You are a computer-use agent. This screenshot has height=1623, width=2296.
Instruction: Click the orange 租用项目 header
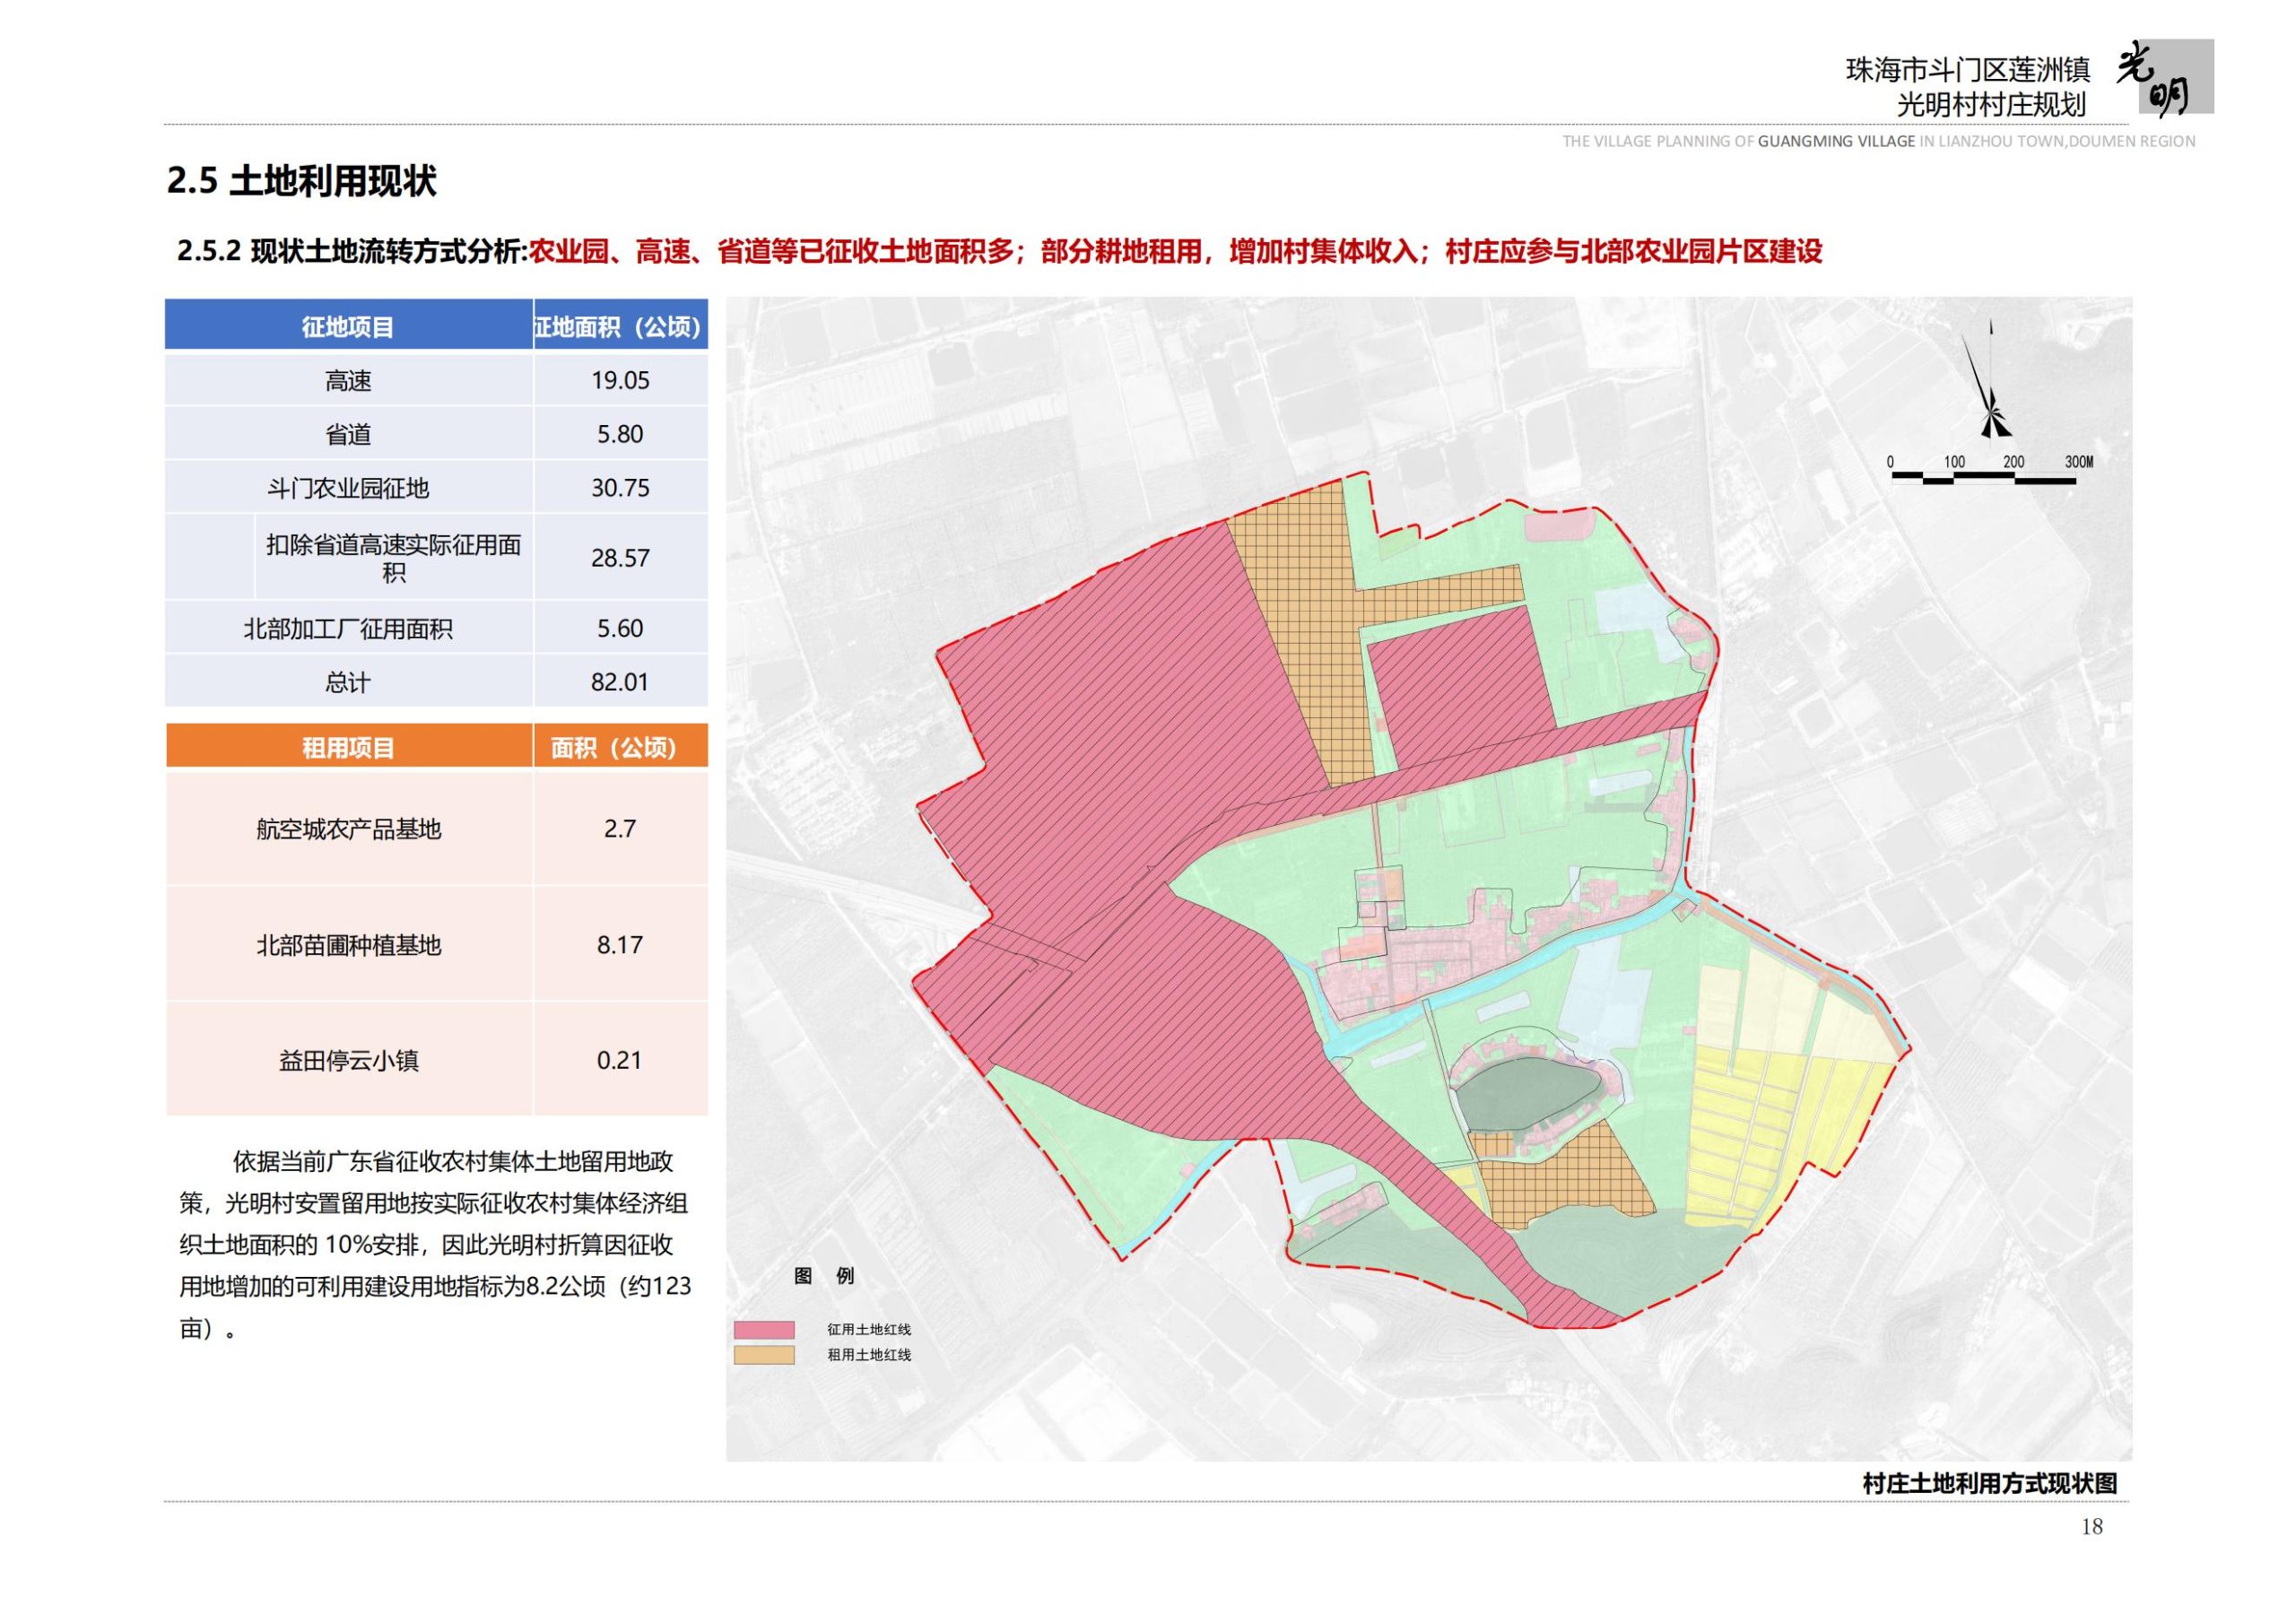coord(348,747)
